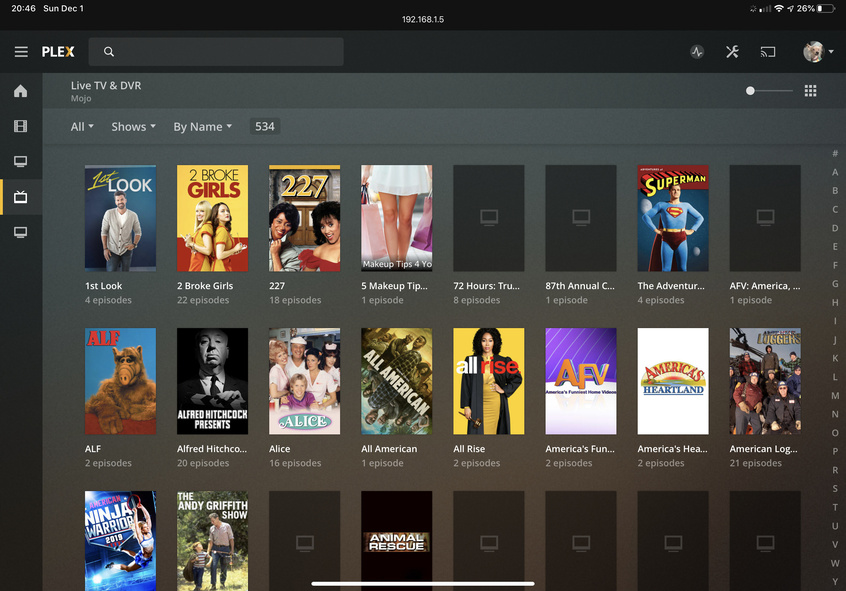The width and height of the screenshot is (846, 591).
Task: Expand the By Name sort dropdown
Action: tap(202, 127)
